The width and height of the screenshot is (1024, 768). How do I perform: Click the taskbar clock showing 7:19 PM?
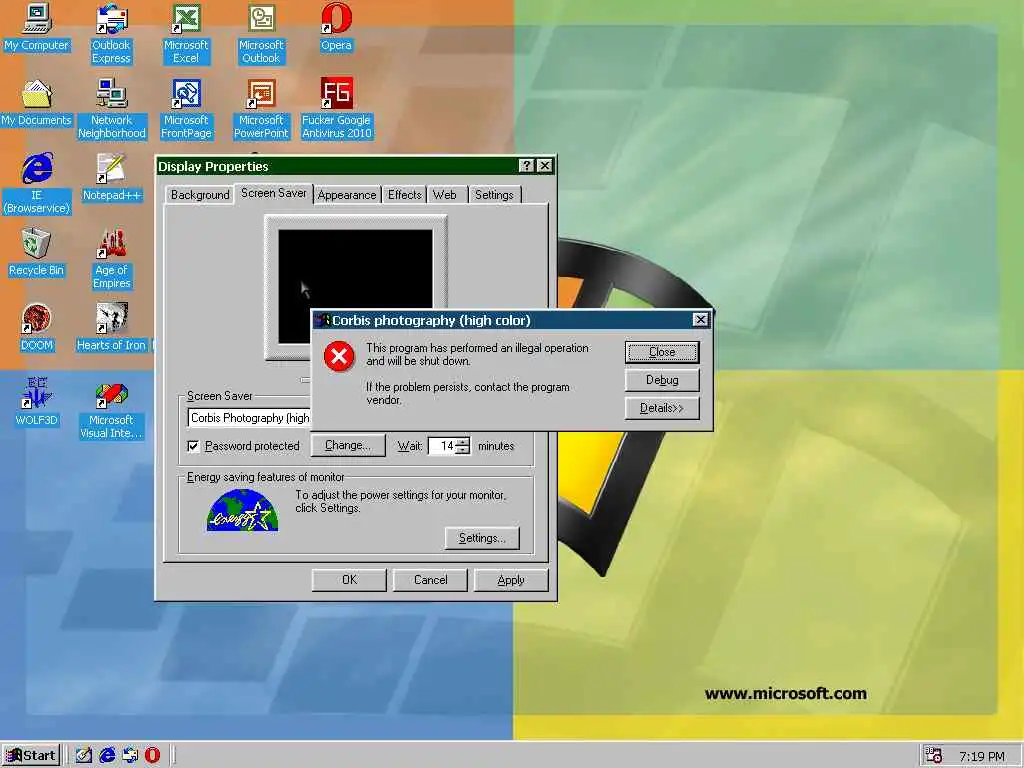(982, 756)
